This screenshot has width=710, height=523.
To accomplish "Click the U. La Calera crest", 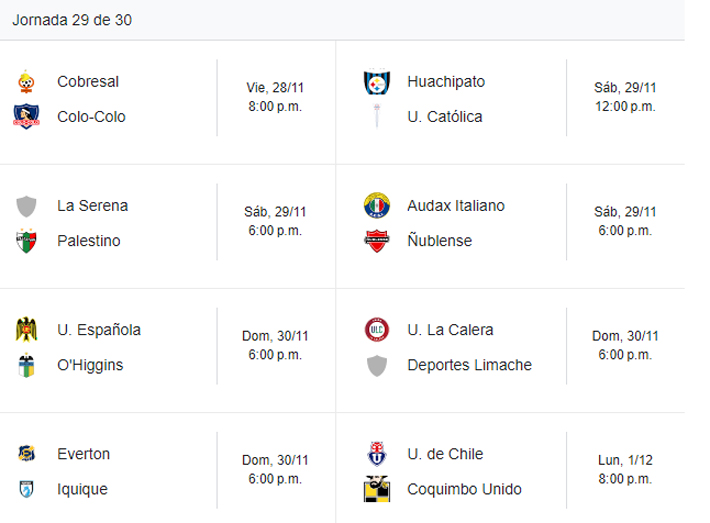I will click(376, 329).
